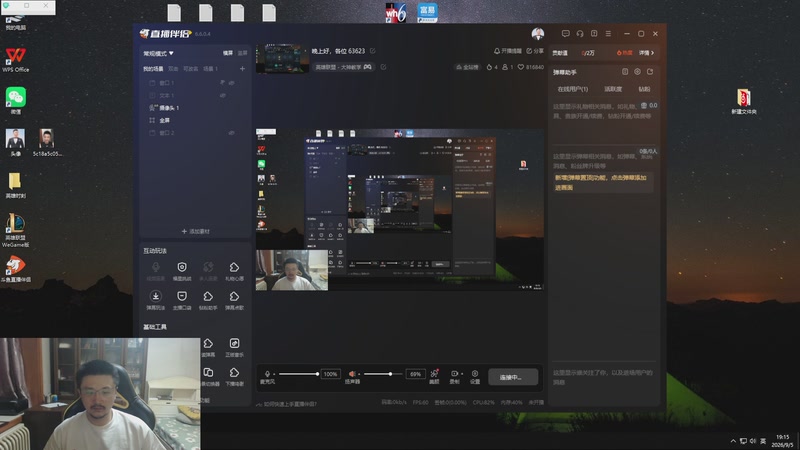Switch to the 在线用户(1) tab

(x=572, y=89)
